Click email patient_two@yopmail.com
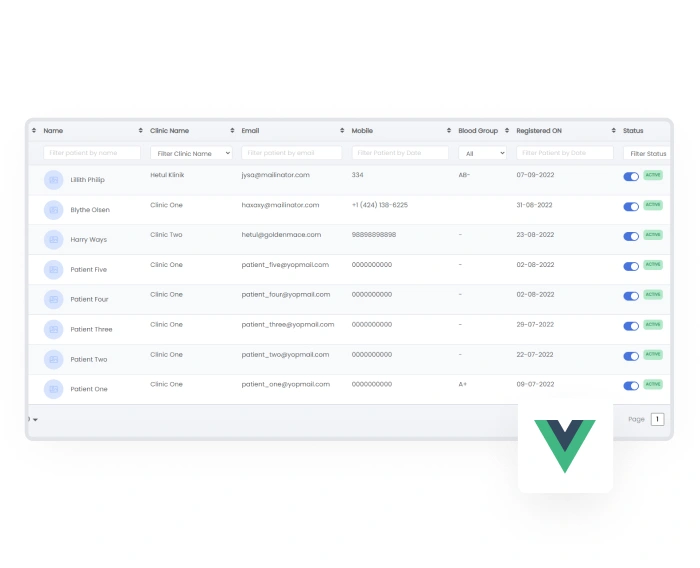 (x=285, y=355)
